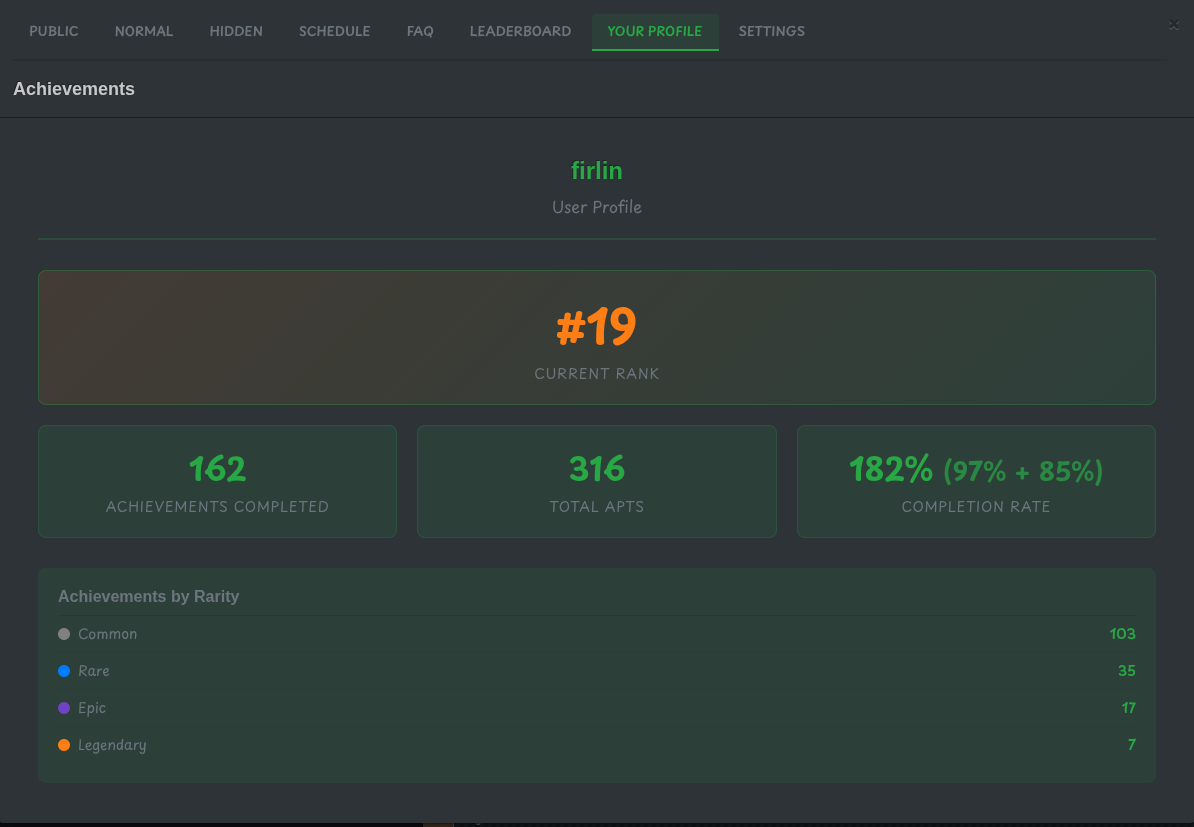Click the Common count 103
The image size is (1194, 827).
pos(1122,634)
